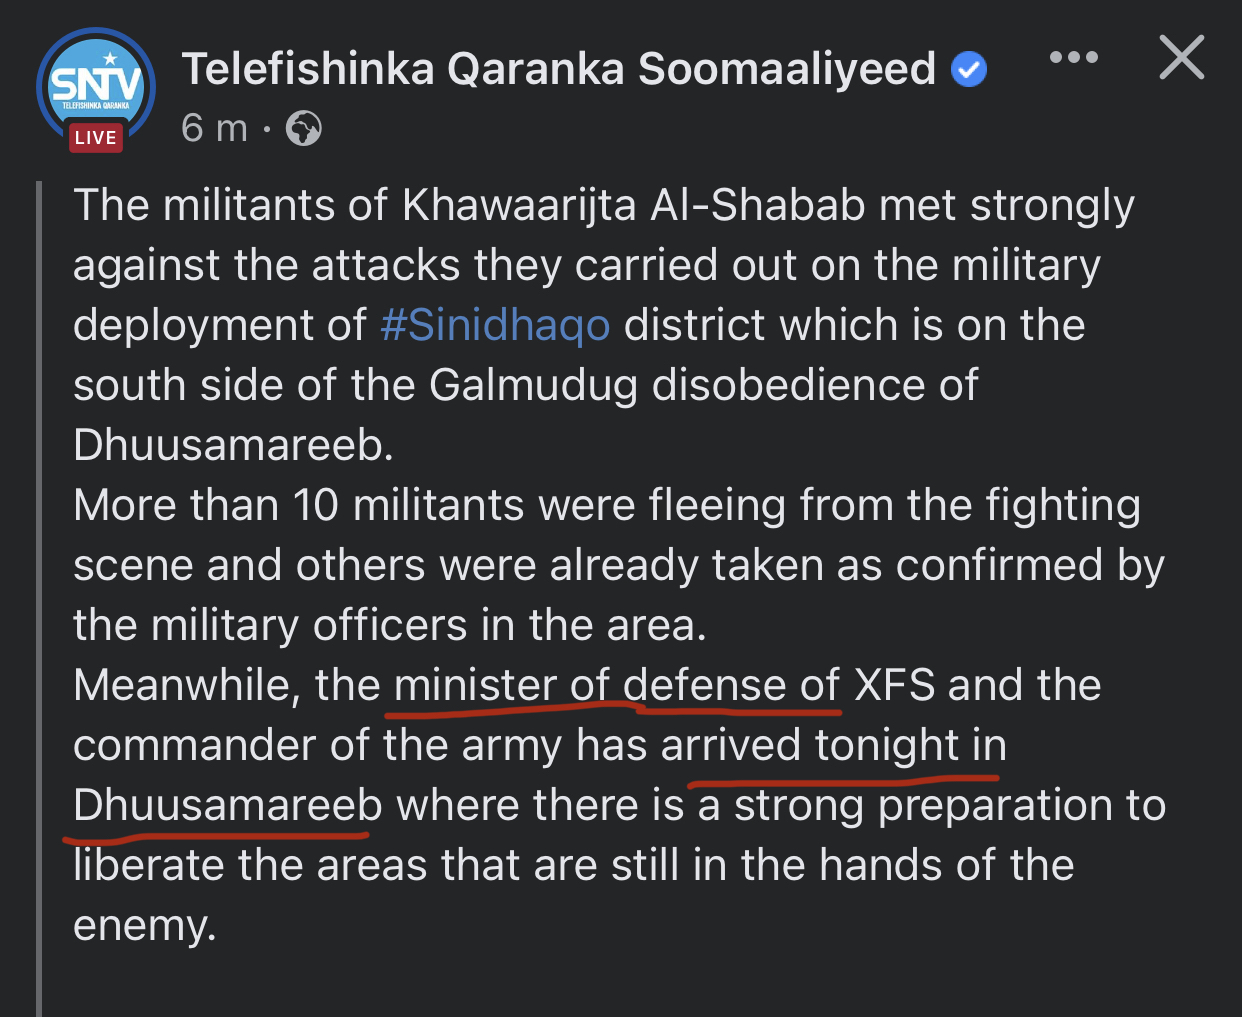Click the 6 m post timestamp

pyautogui.click(x=214, y=128)
